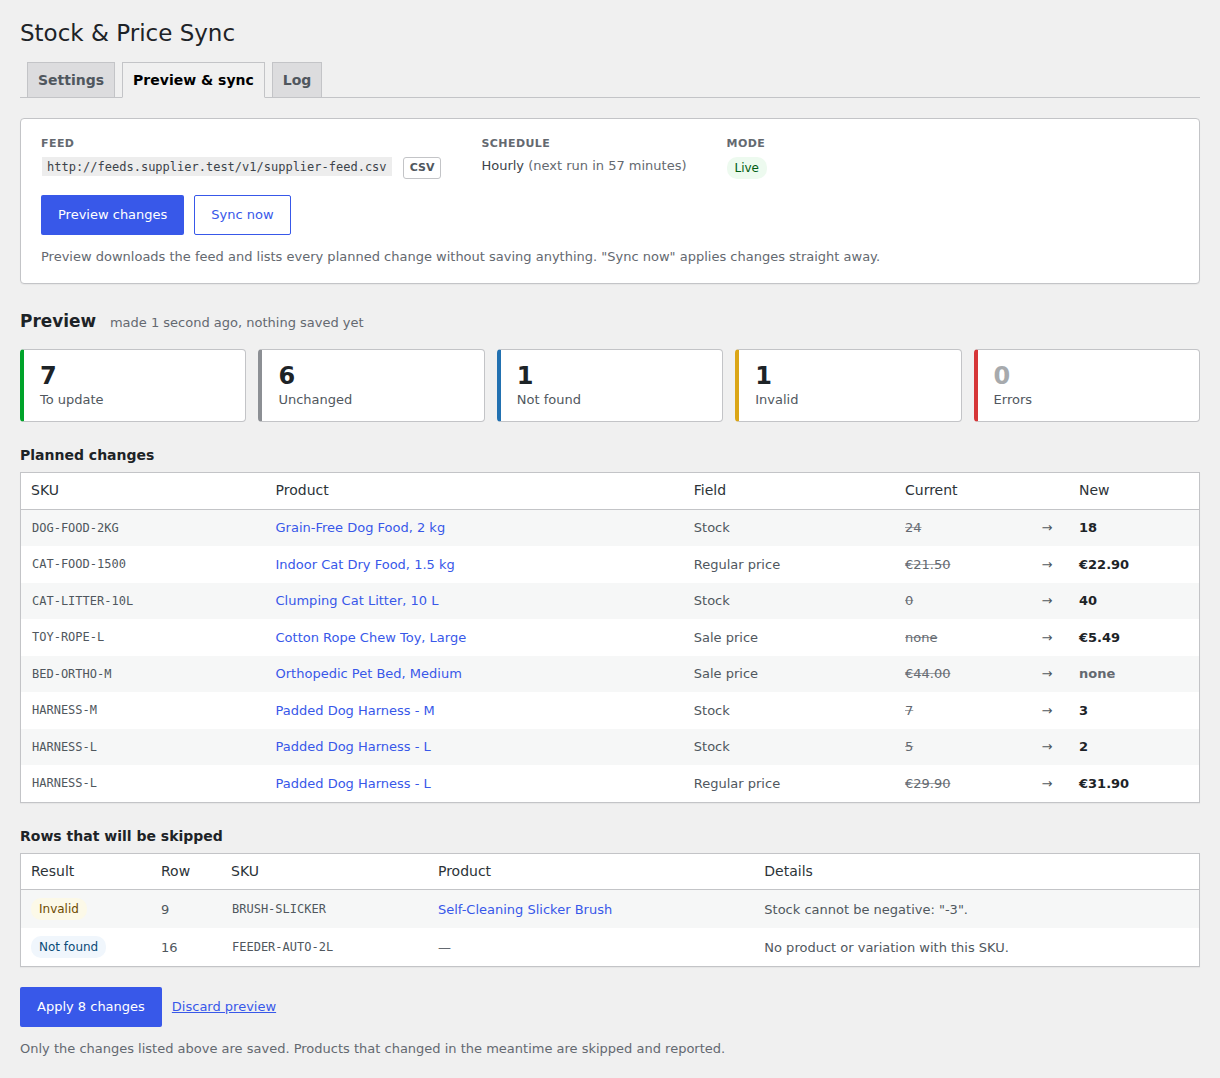Click new stock value 18
Screen dimensions: 1220x1078
tap(1088, 528)
